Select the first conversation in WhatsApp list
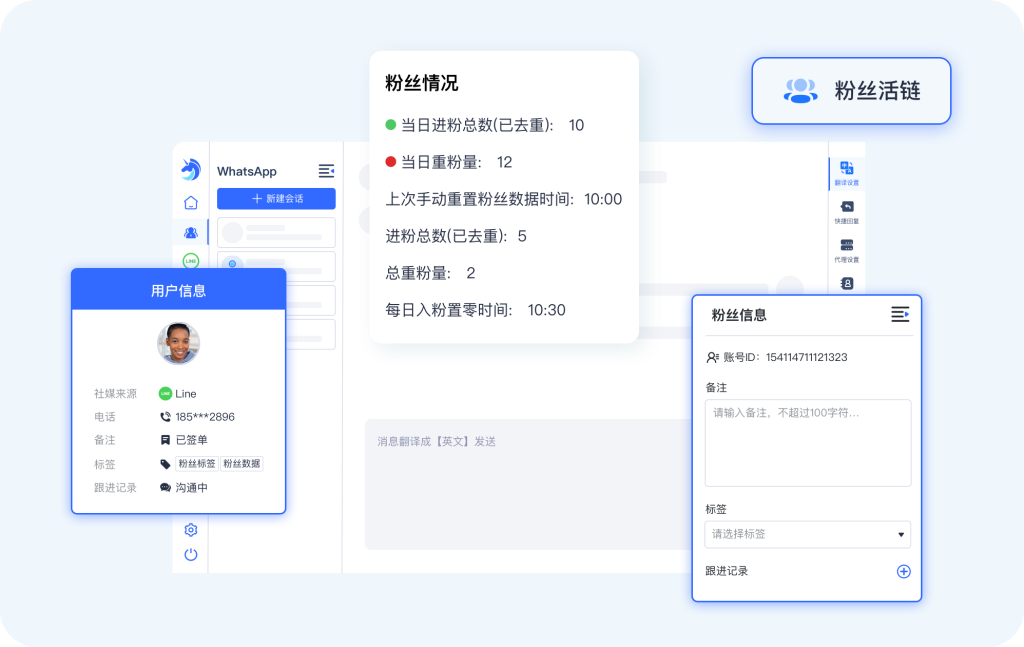This screenshot has width=1024, height=647. [x=276, y=232]
